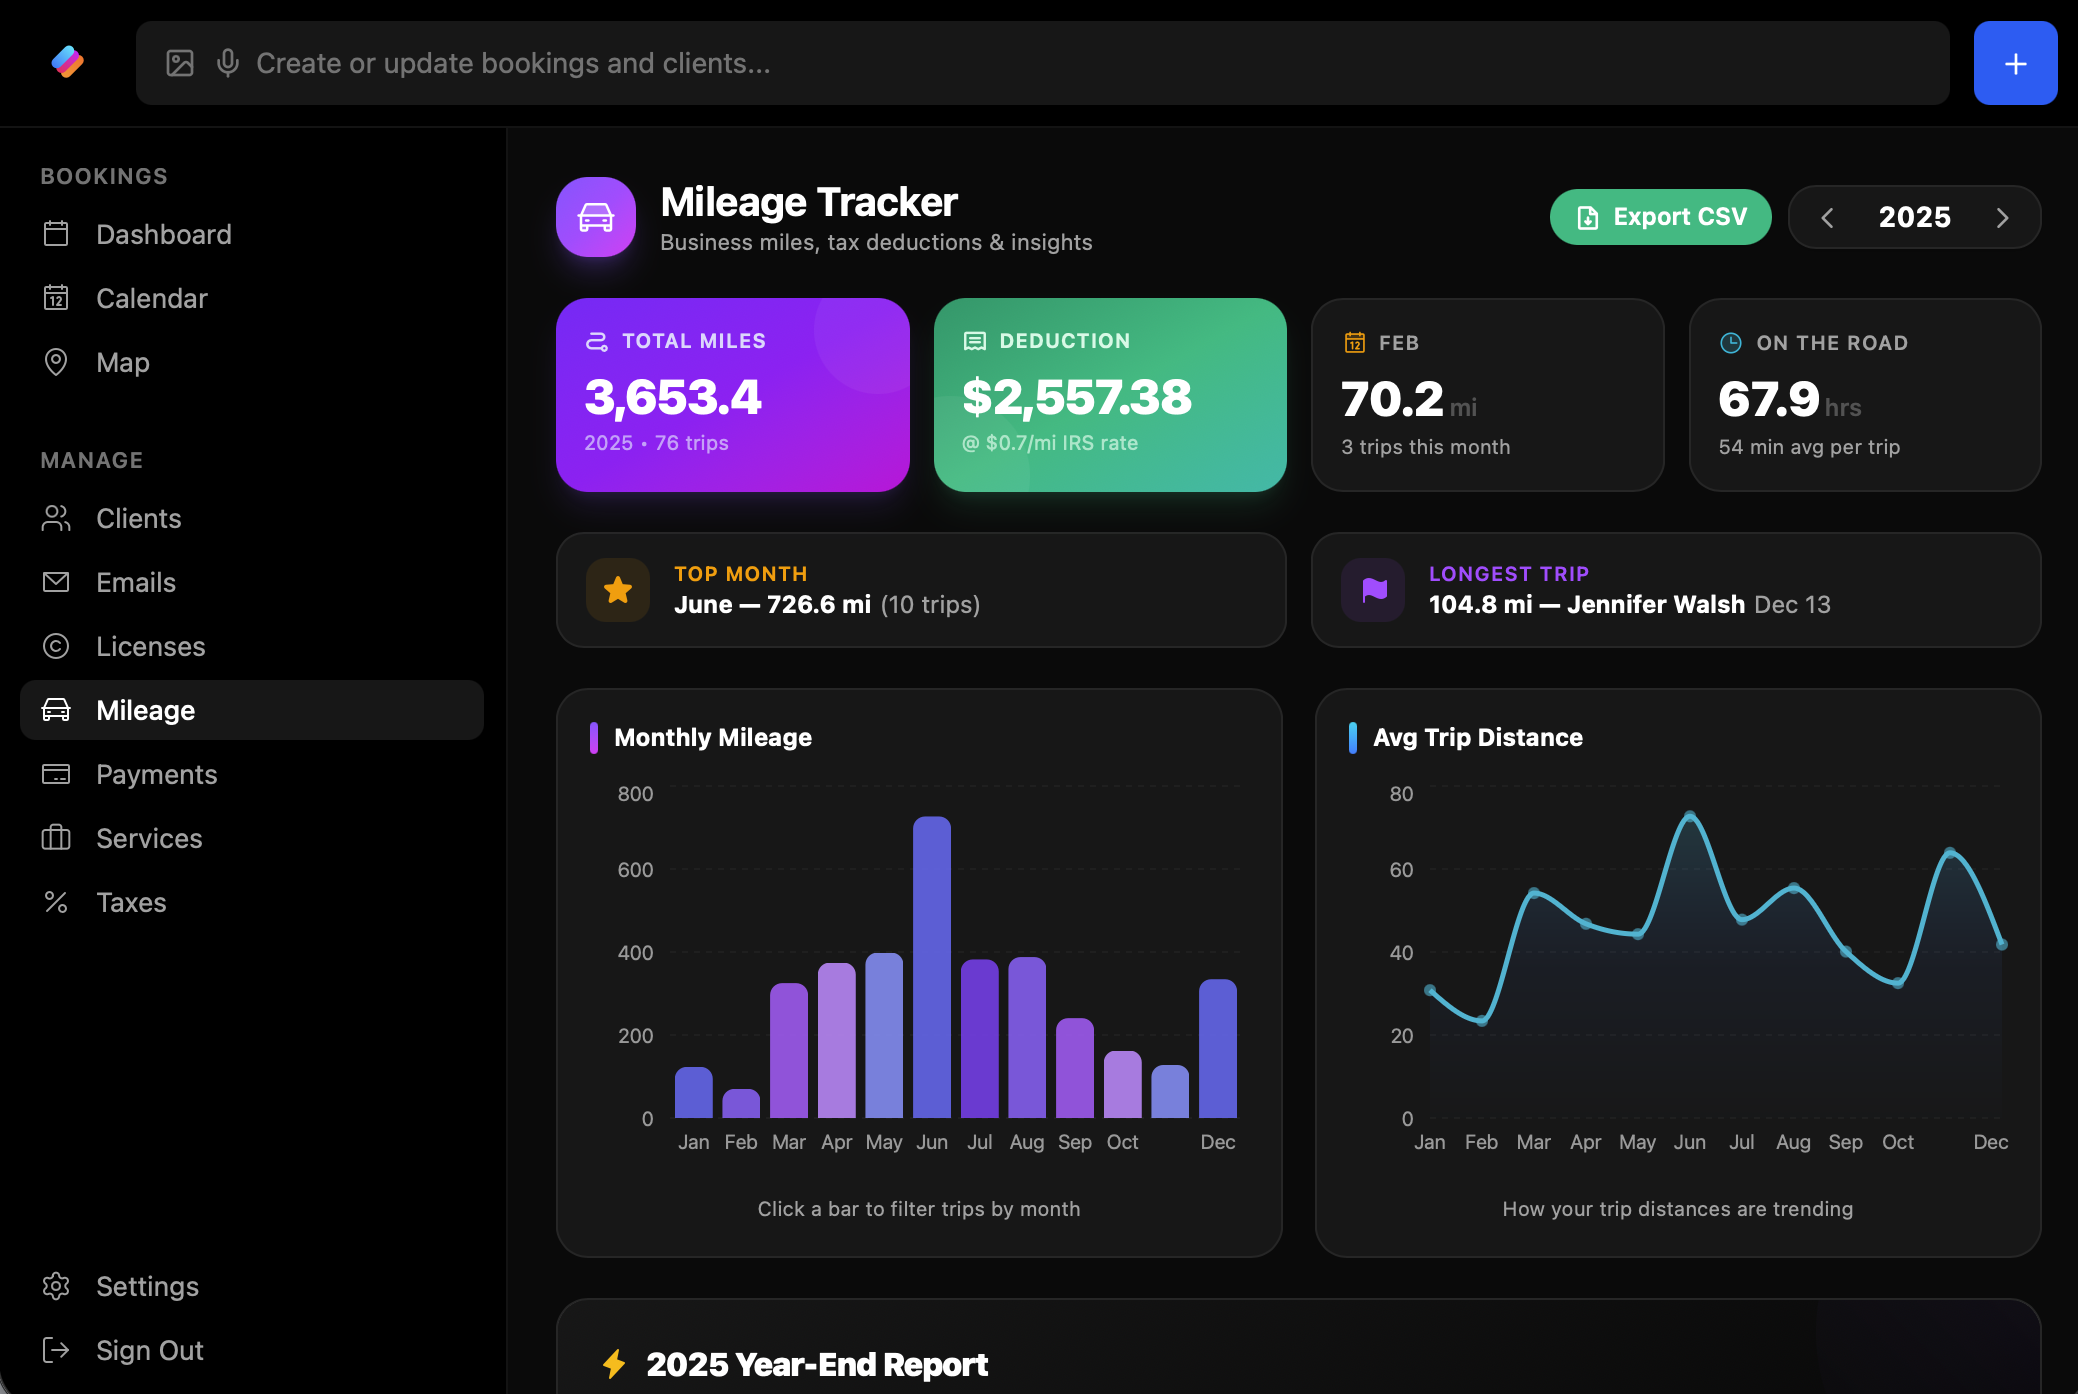Click the Export CSV button

[x=1659, y=217]
